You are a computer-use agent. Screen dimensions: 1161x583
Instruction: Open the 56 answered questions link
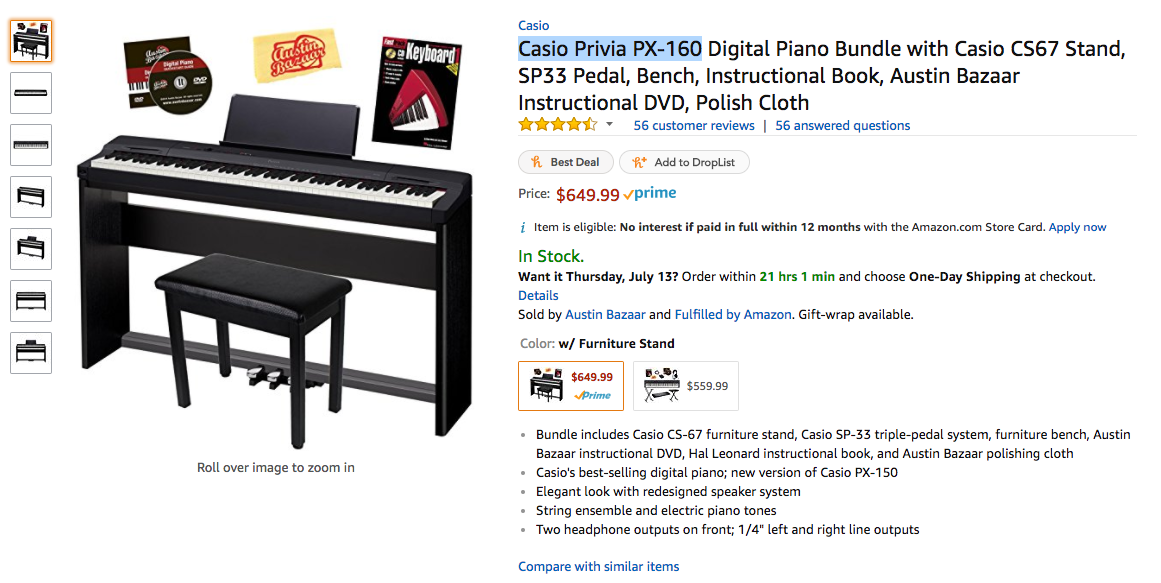click(842, 125)
